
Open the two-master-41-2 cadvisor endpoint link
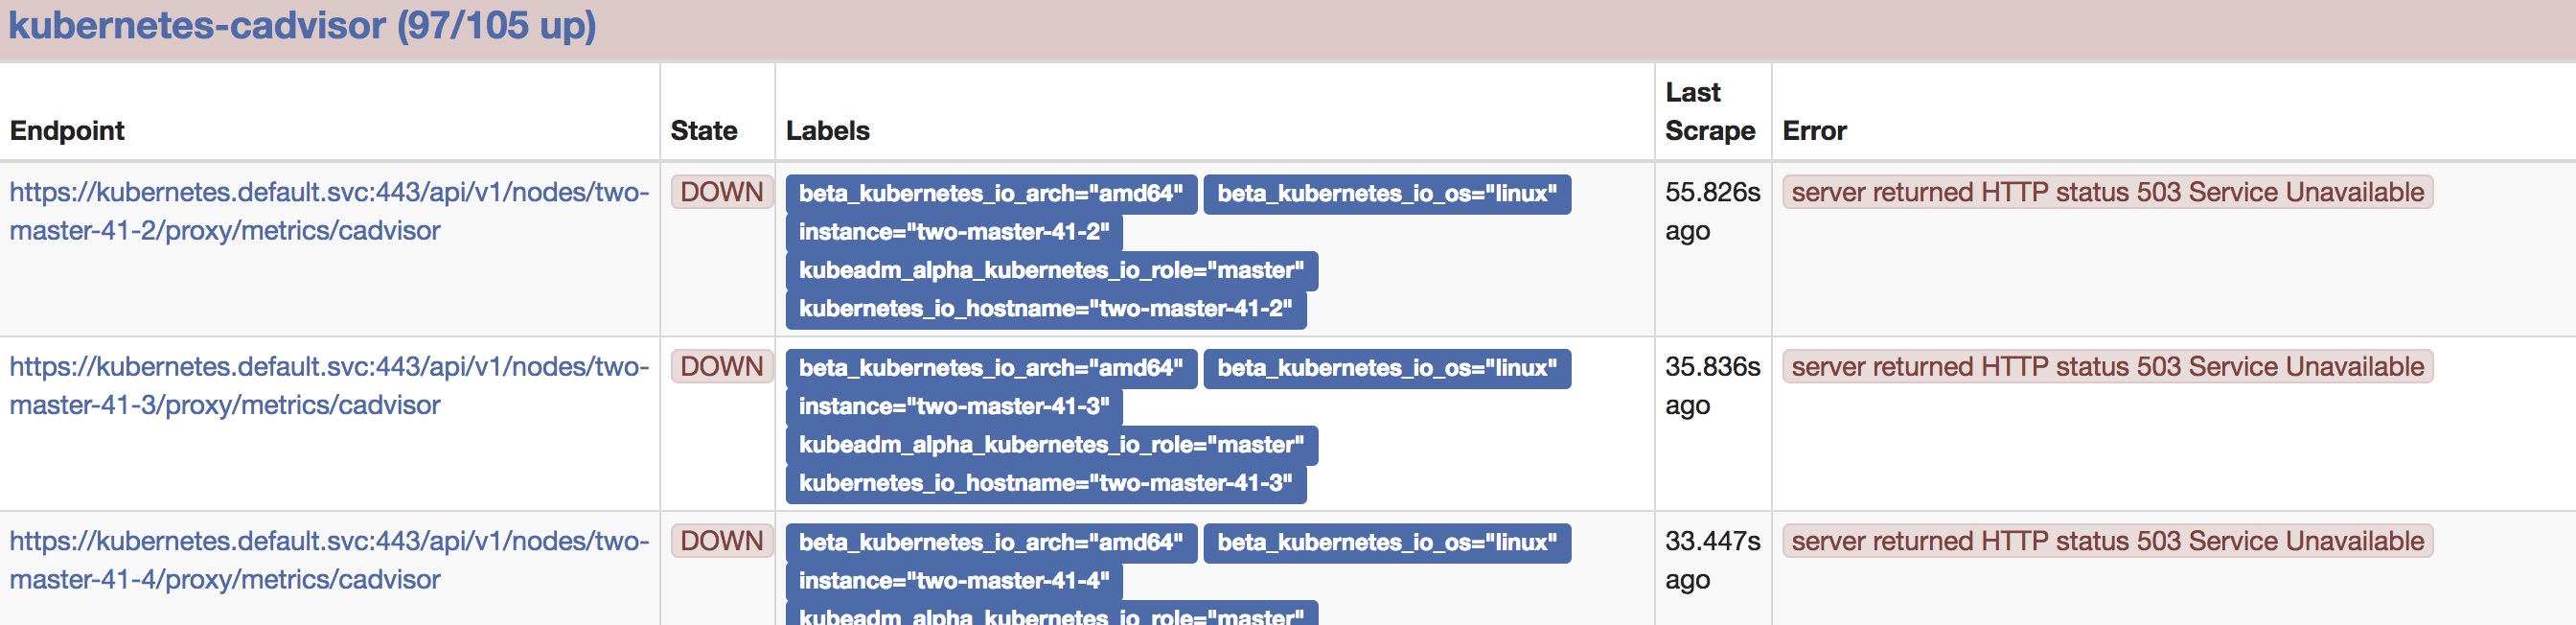coord(329,211)
